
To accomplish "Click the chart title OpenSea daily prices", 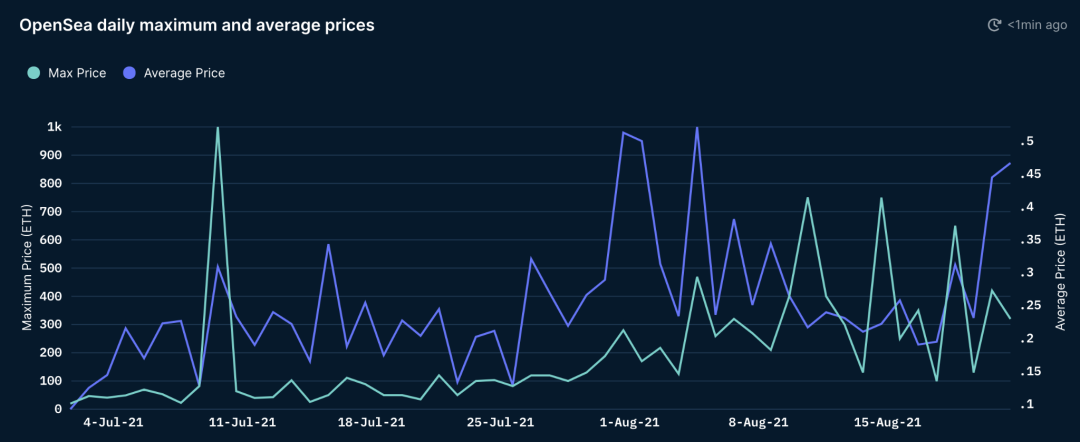I will click(x=197, y=25).
